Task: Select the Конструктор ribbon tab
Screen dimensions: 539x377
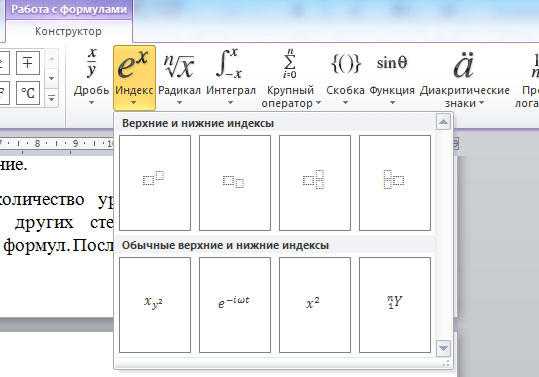Action: pyautogui.click(x=68, y=31)
